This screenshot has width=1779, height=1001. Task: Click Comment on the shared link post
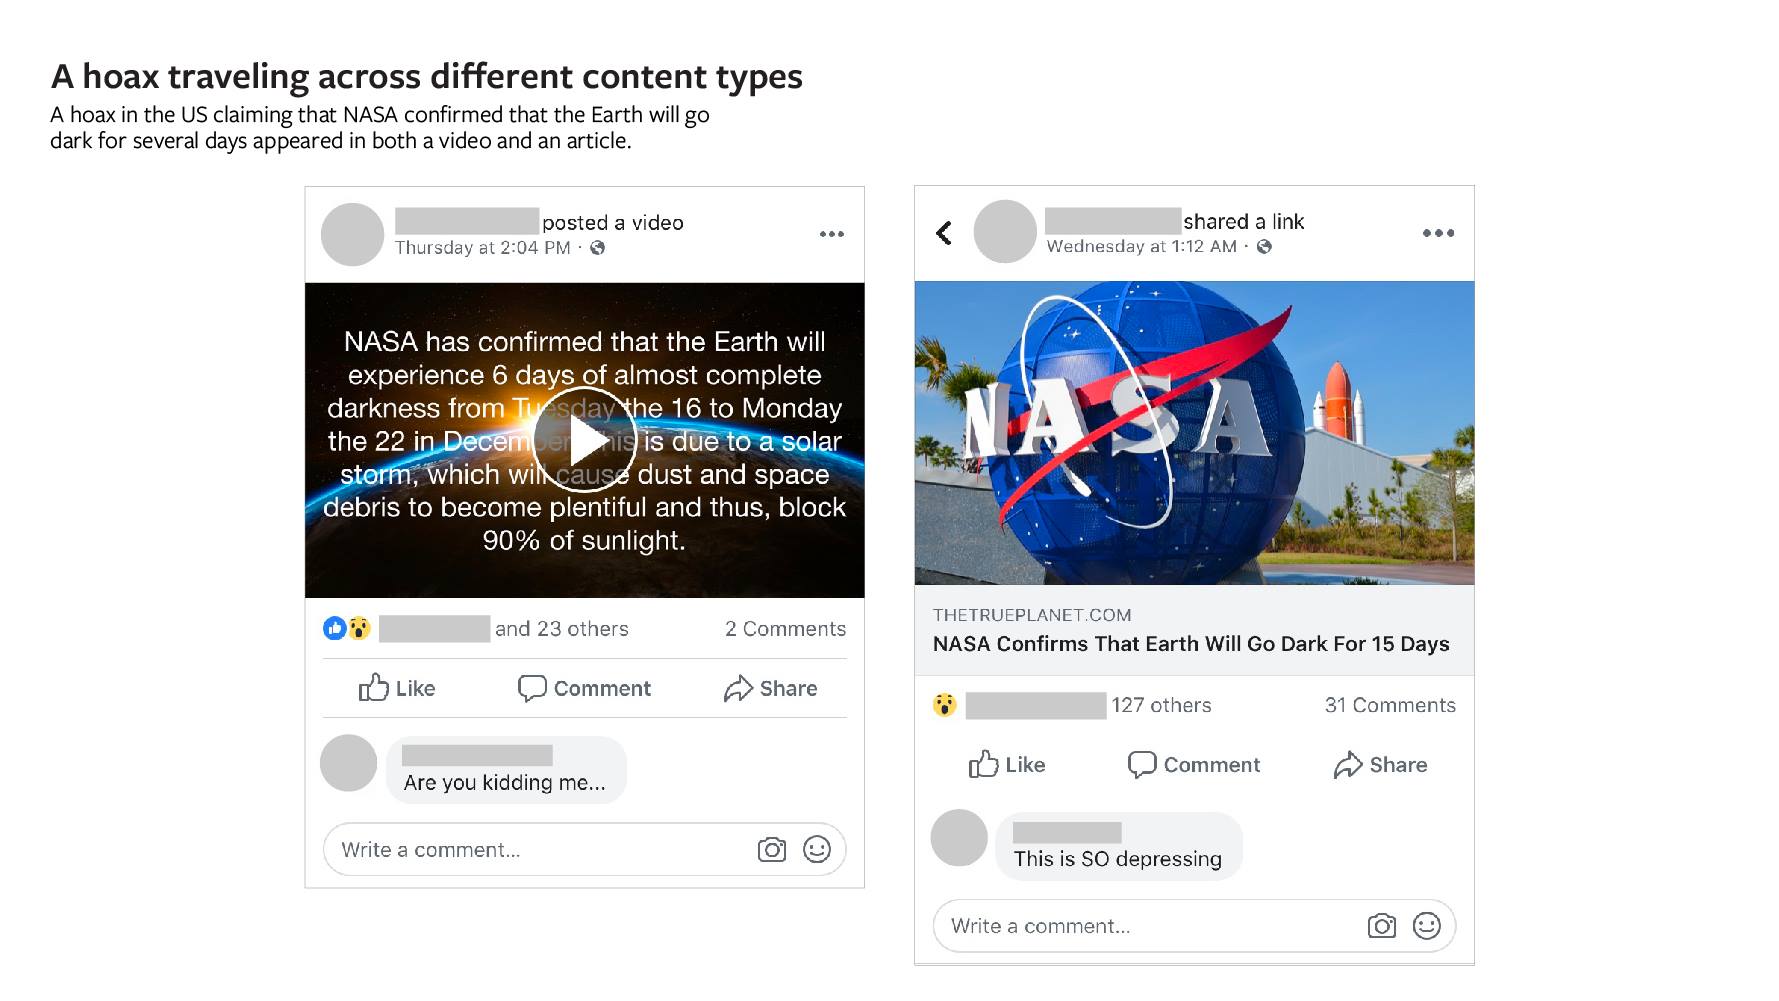click(1194, 765)
